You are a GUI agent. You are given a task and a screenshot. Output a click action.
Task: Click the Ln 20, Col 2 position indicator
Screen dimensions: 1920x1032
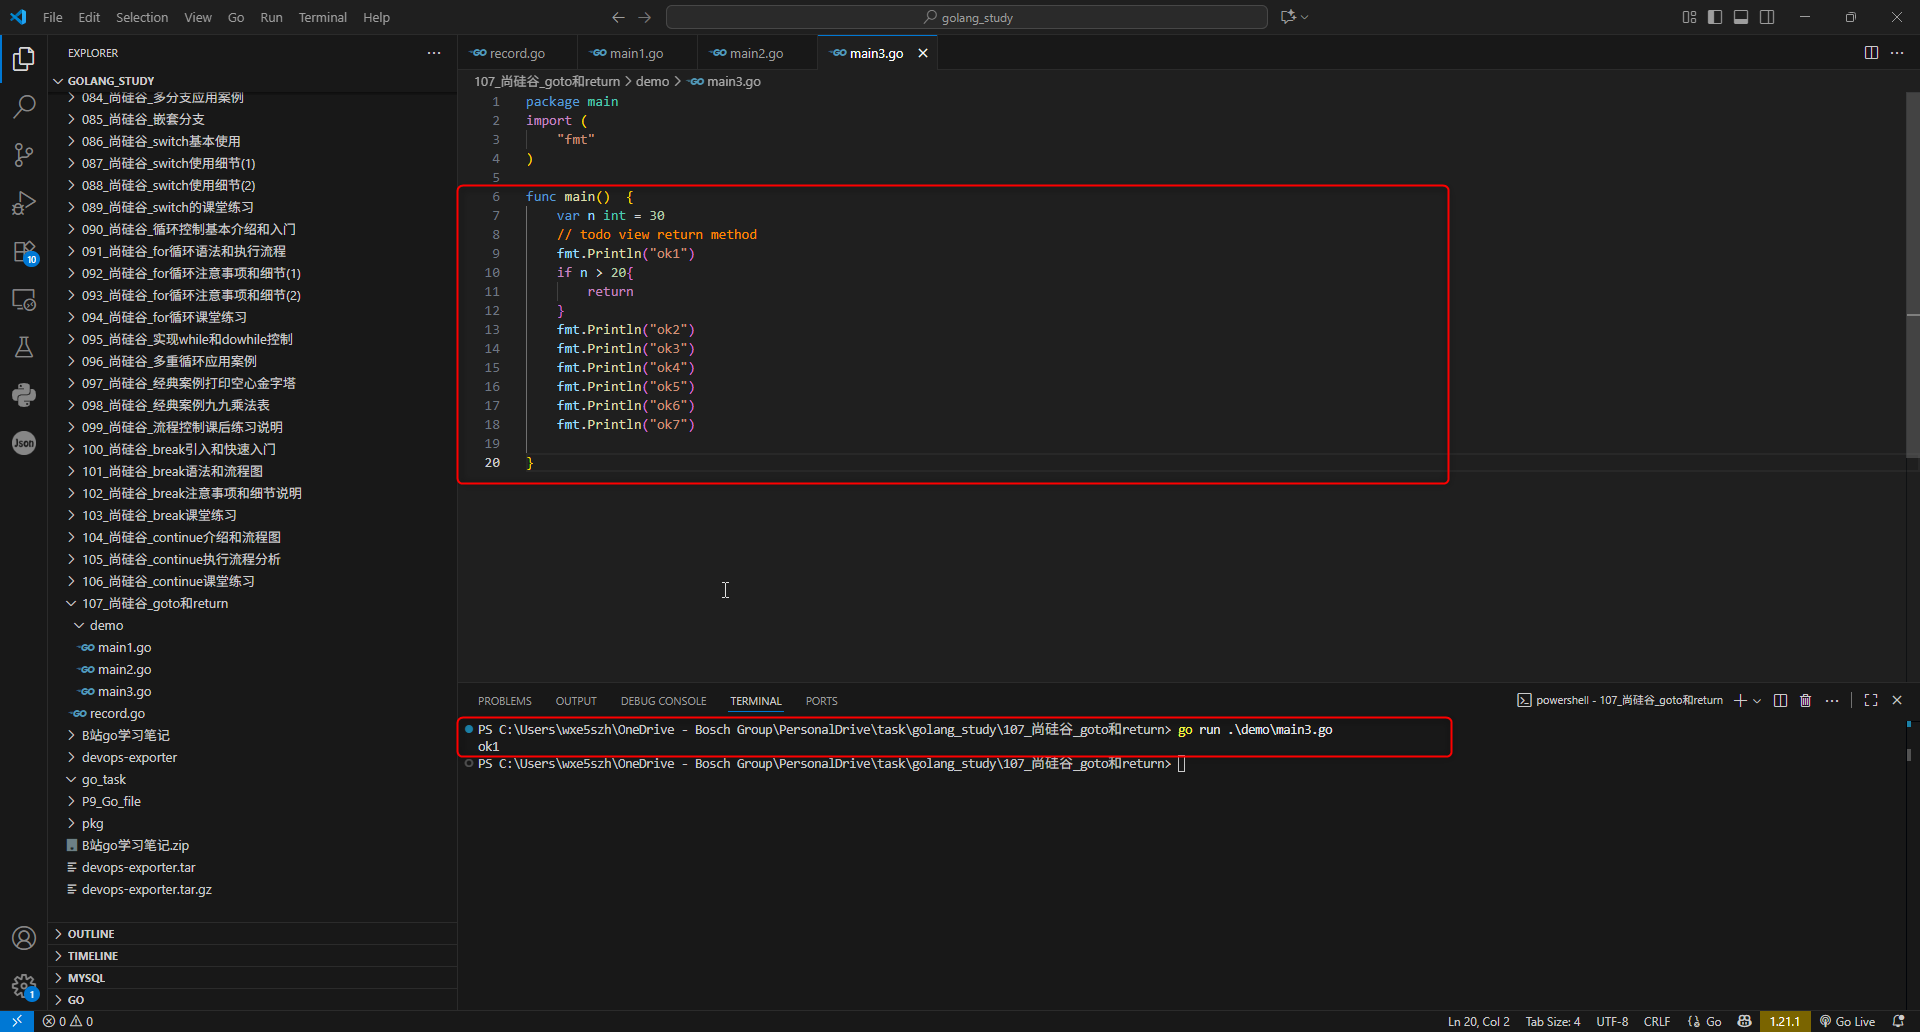[x=1479, y=1021]
